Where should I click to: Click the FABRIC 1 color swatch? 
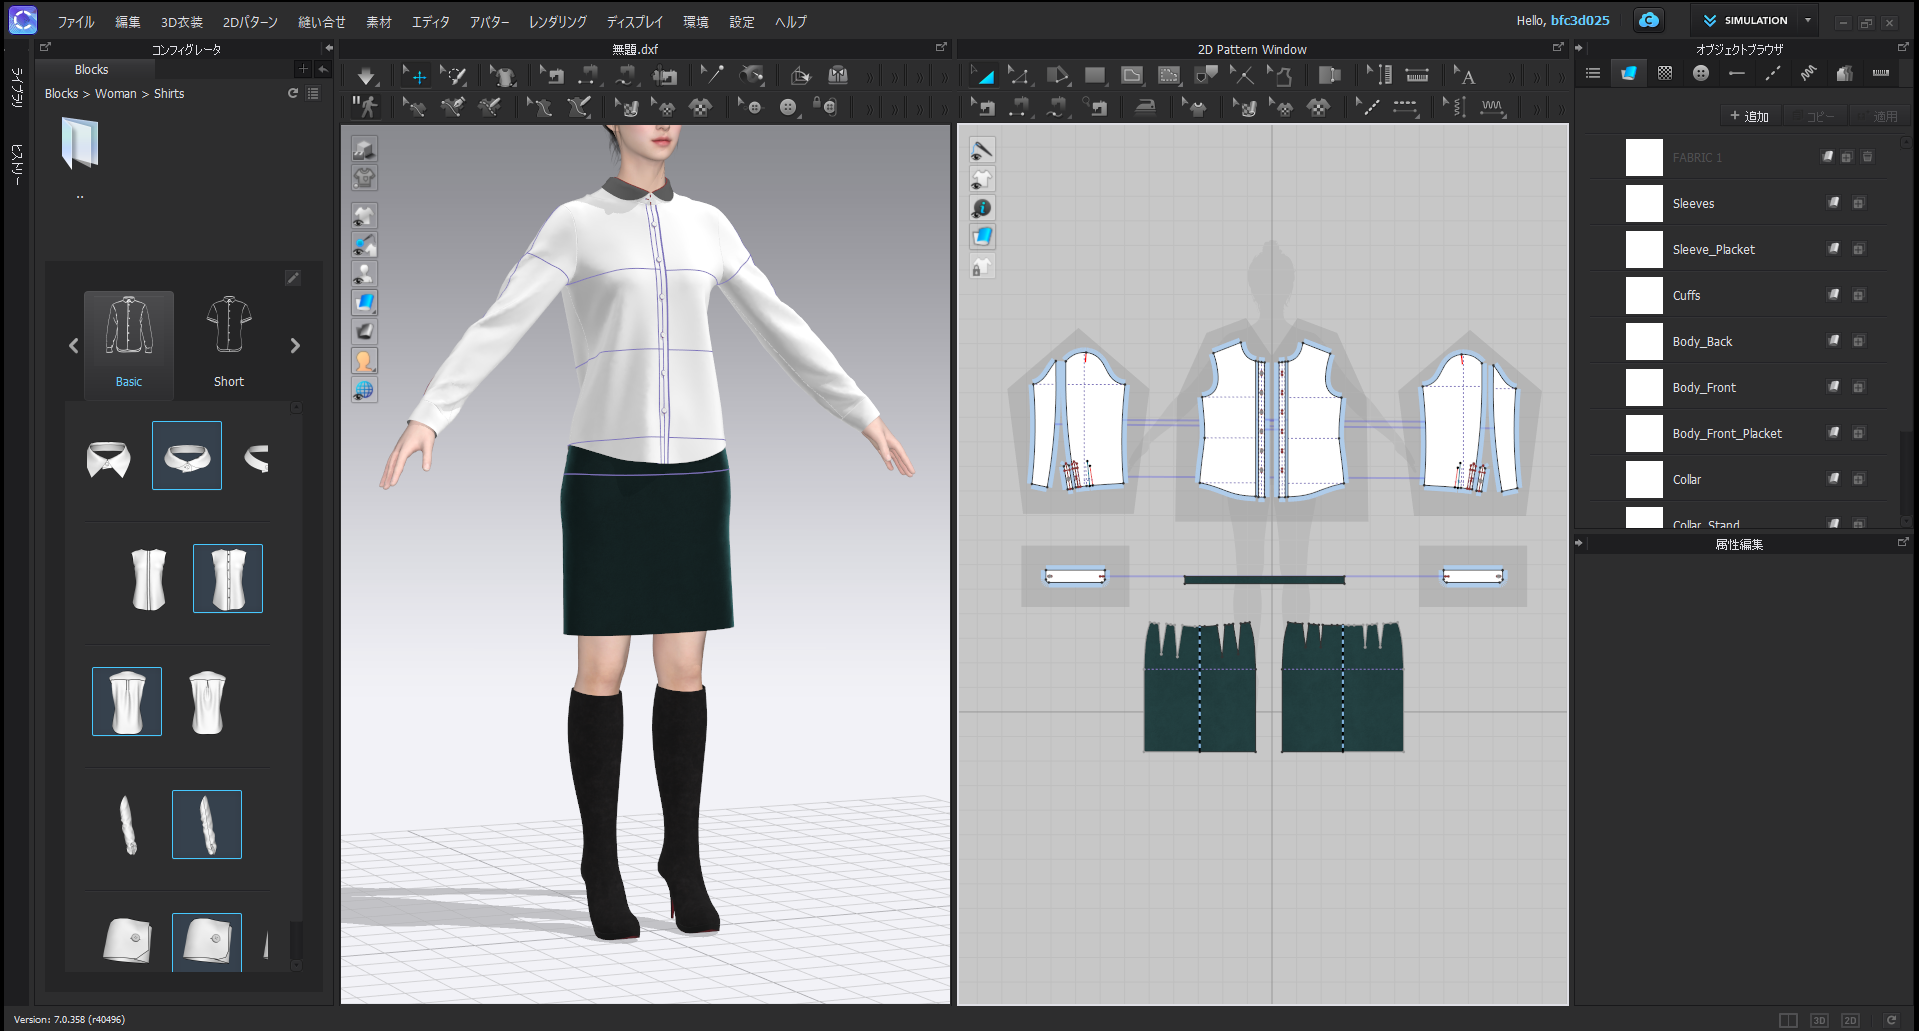coord(1644,157)
